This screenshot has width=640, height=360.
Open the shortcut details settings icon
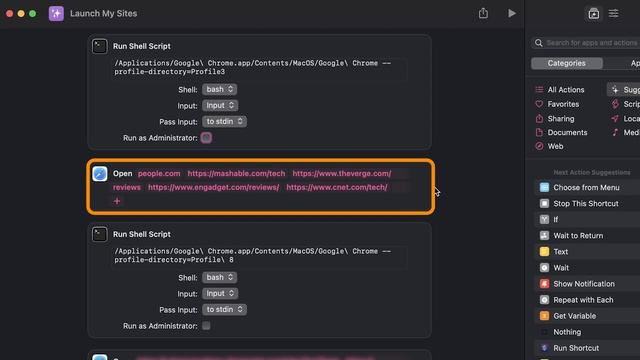(x=613, y=13)
